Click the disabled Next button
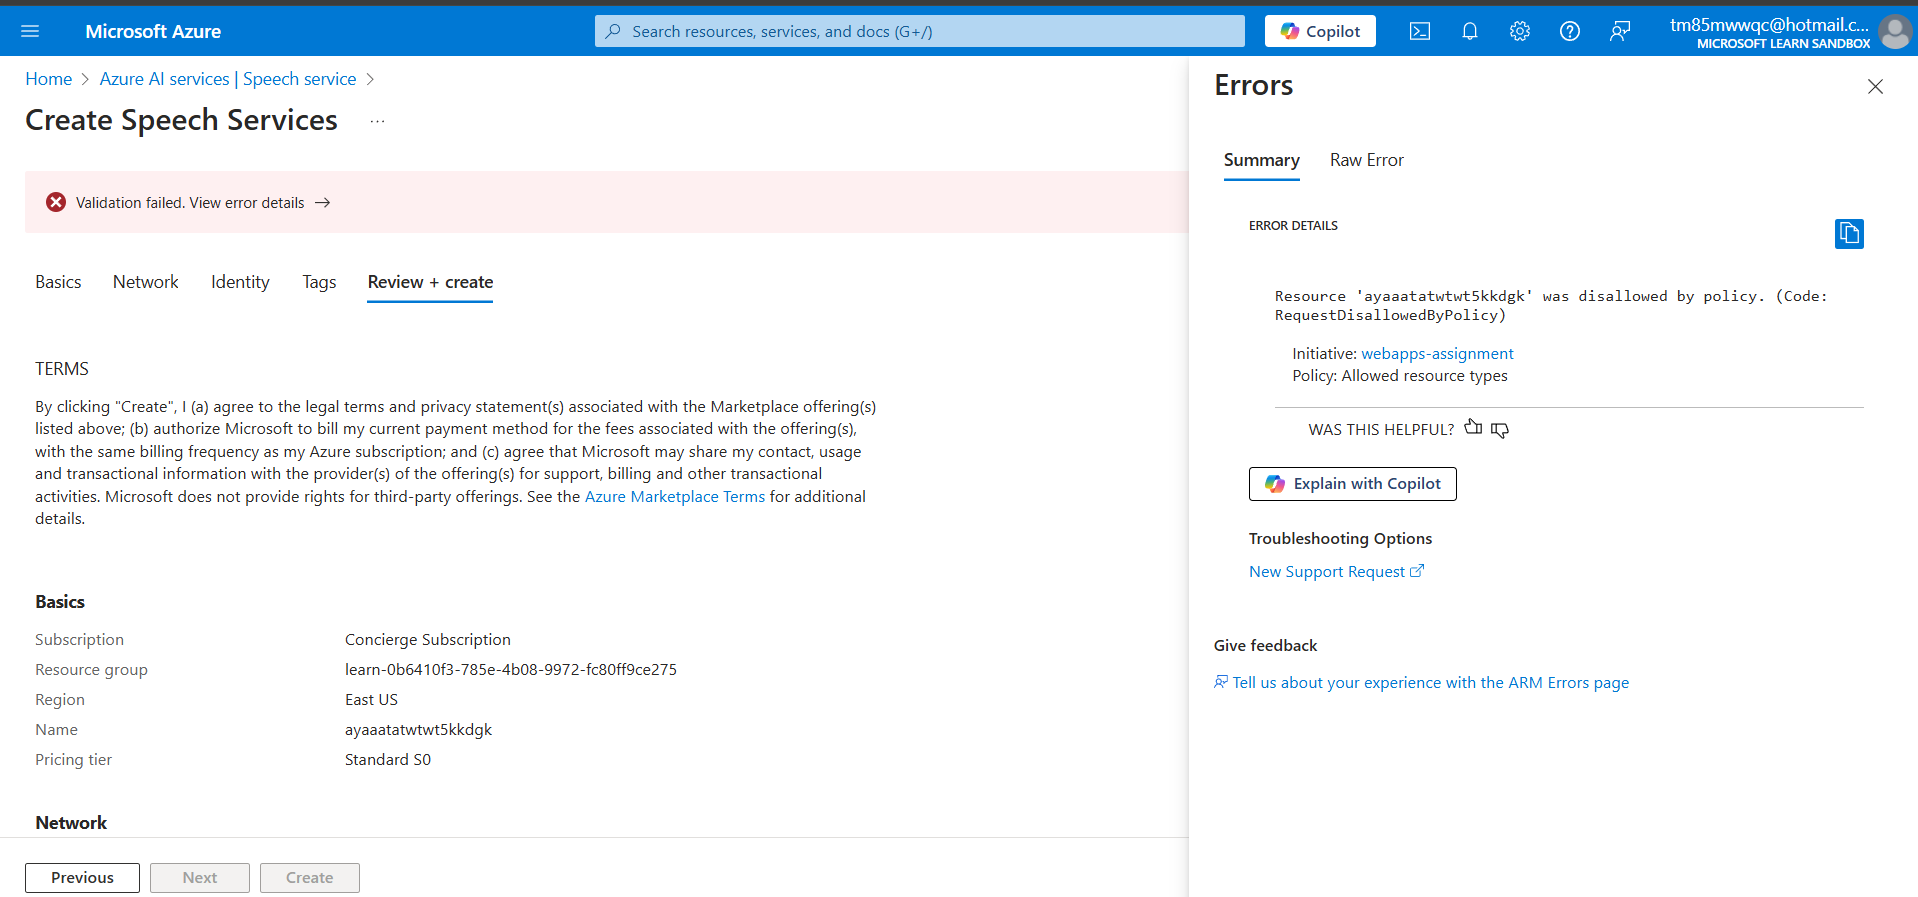 click(200, 878)
